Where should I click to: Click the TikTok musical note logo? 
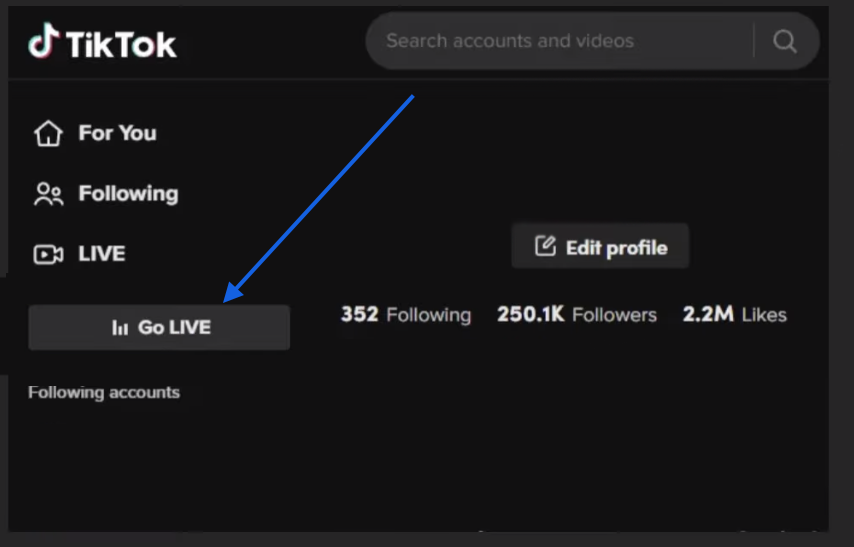point(43,41)
